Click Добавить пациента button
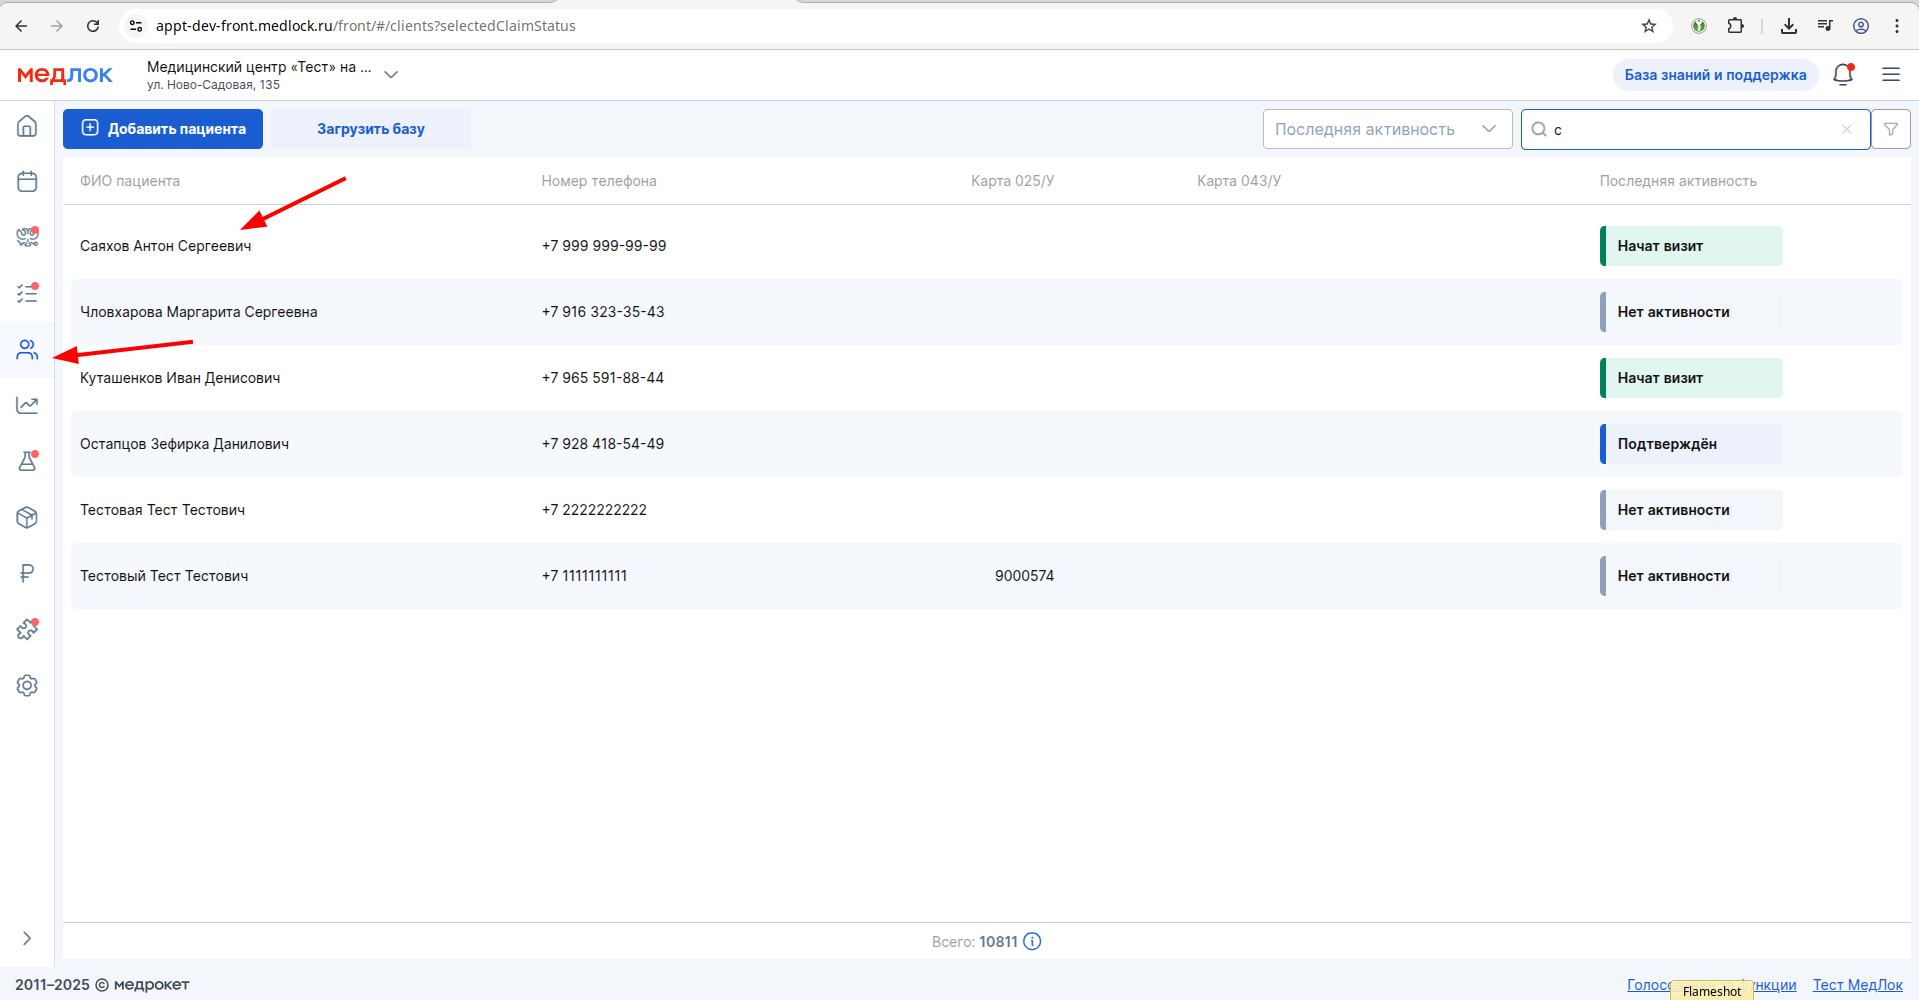 click(163, 129)
